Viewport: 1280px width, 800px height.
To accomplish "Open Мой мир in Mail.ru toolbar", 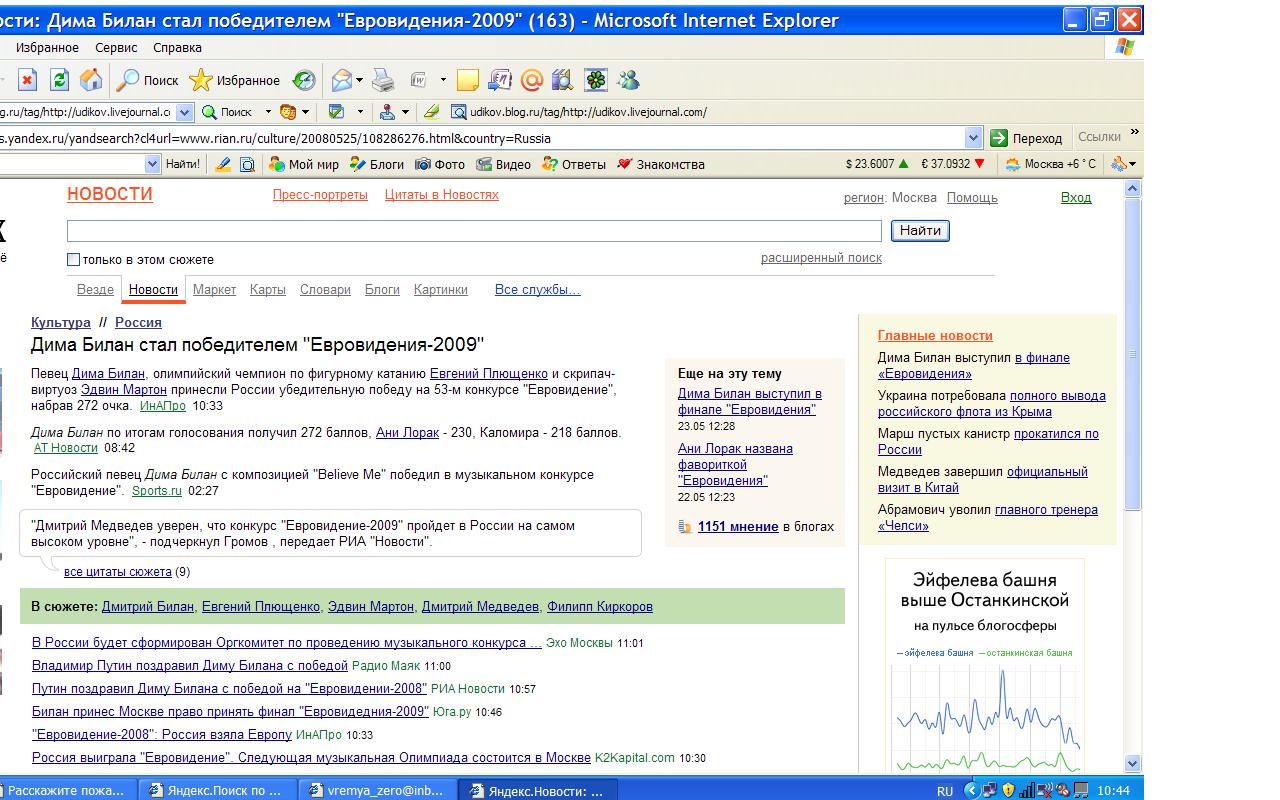I will pyautogui.click(x=303, y=164).
